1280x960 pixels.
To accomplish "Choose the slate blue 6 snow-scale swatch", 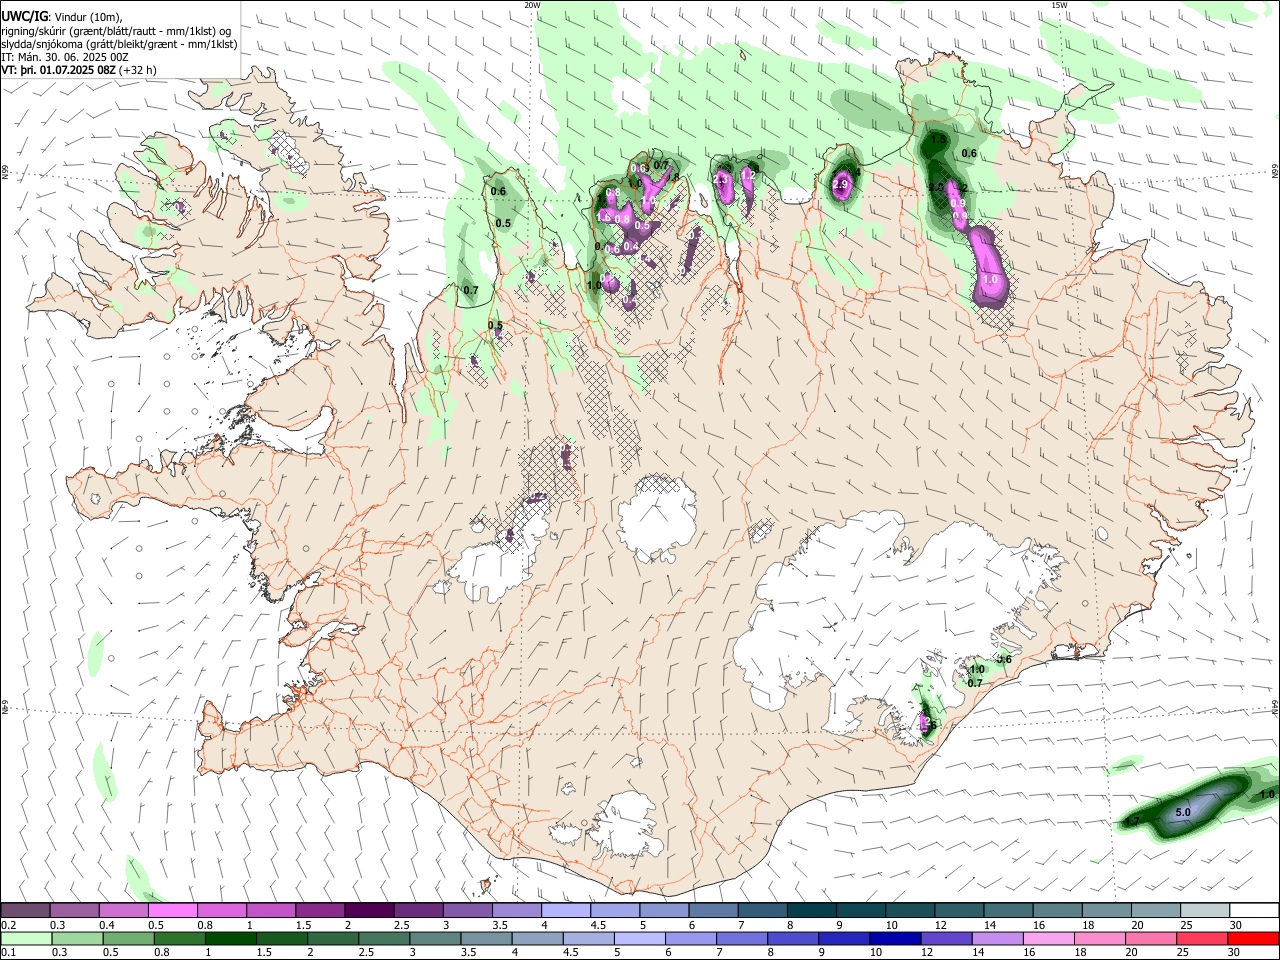I will click(713, 910).
